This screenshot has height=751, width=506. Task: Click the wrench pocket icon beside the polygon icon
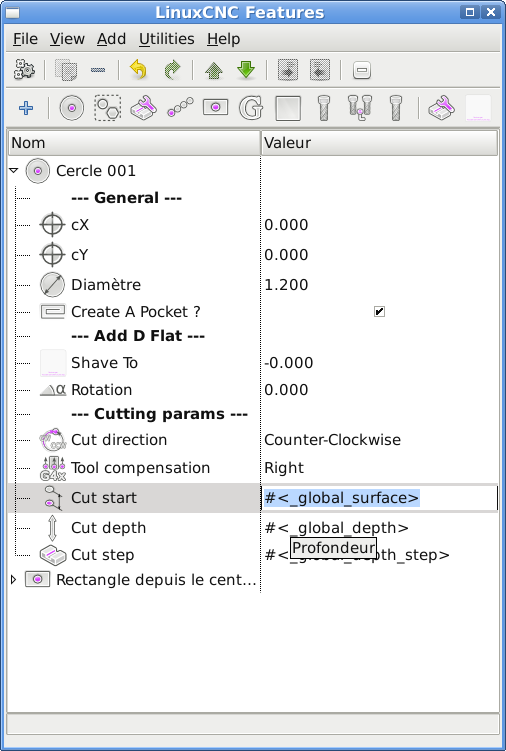[x=144, y=108]
